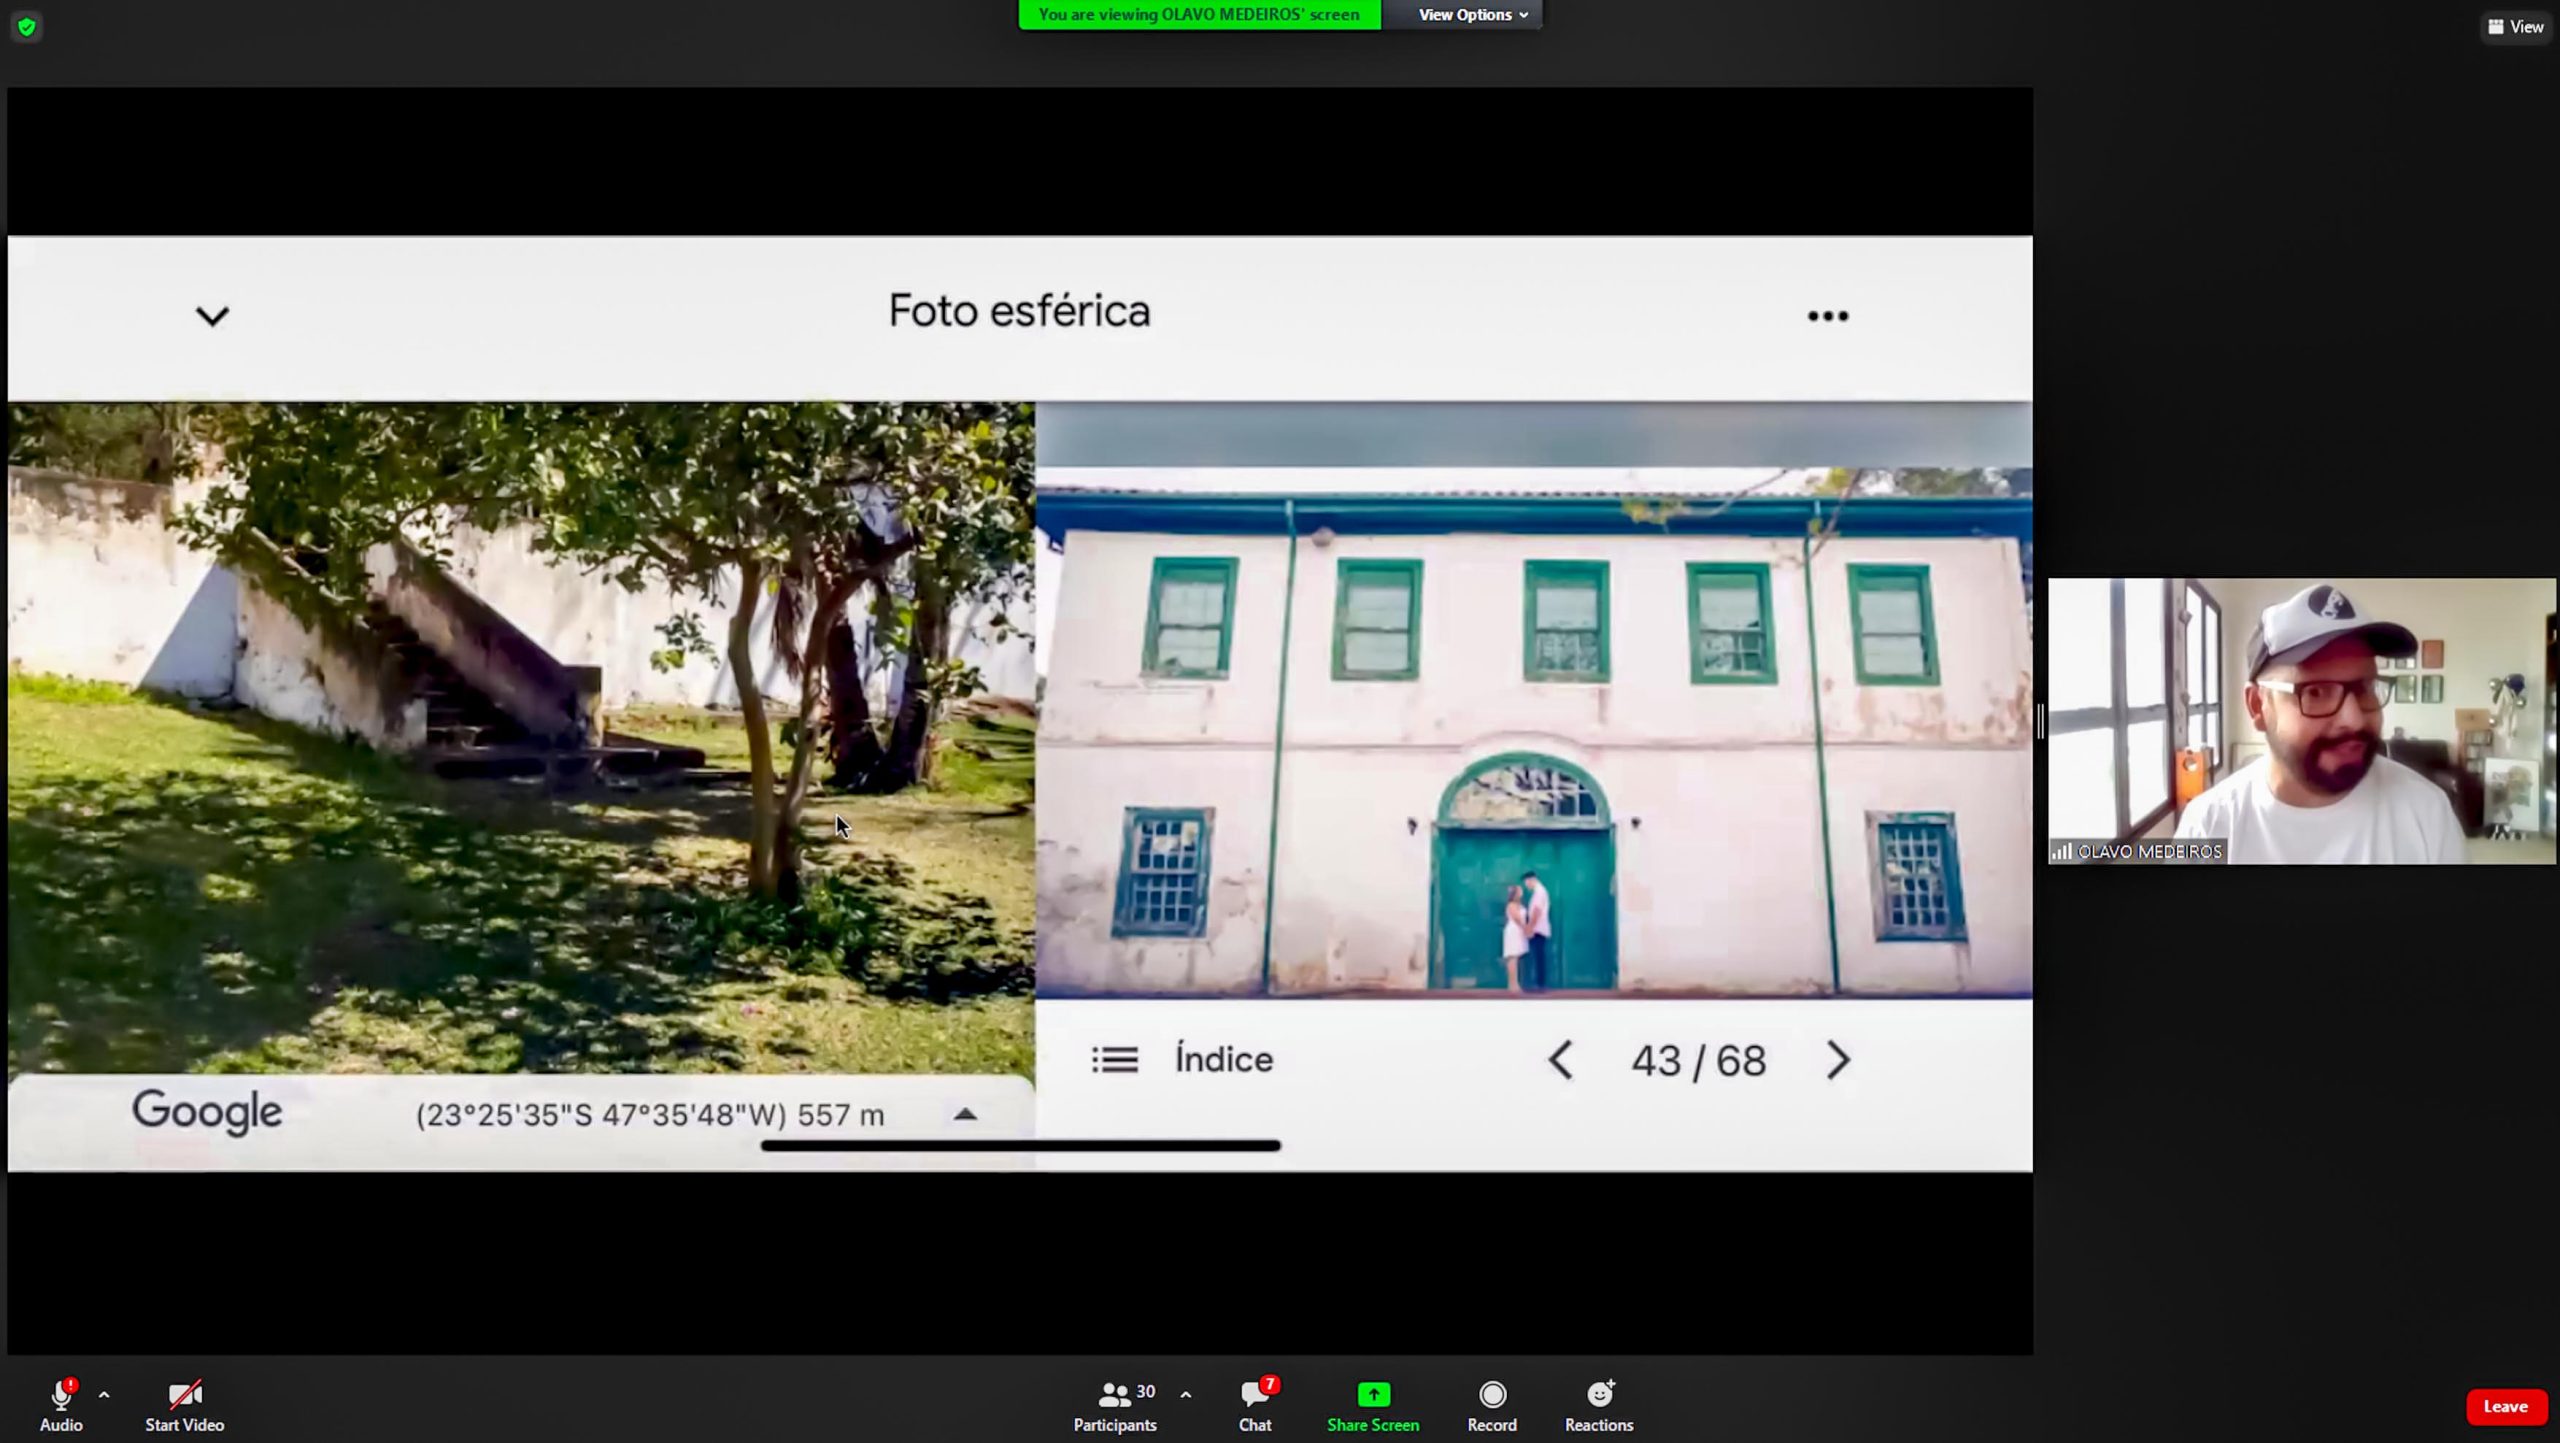Expand audio options caret next to Audio
Screen dimensions: 2560x1443
pyautogui.click(x=104, y=1394)
